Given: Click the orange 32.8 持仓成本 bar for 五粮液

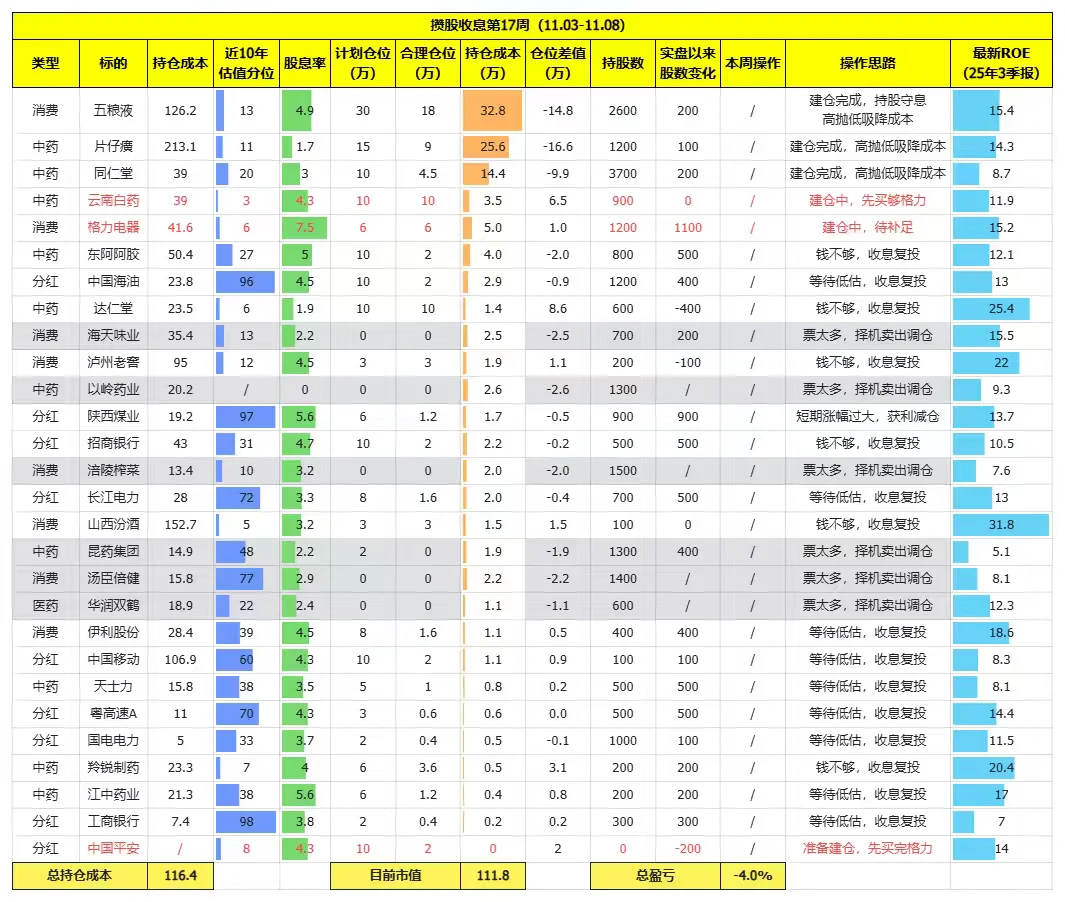Looking at the screenshot, I should (490, 112).
